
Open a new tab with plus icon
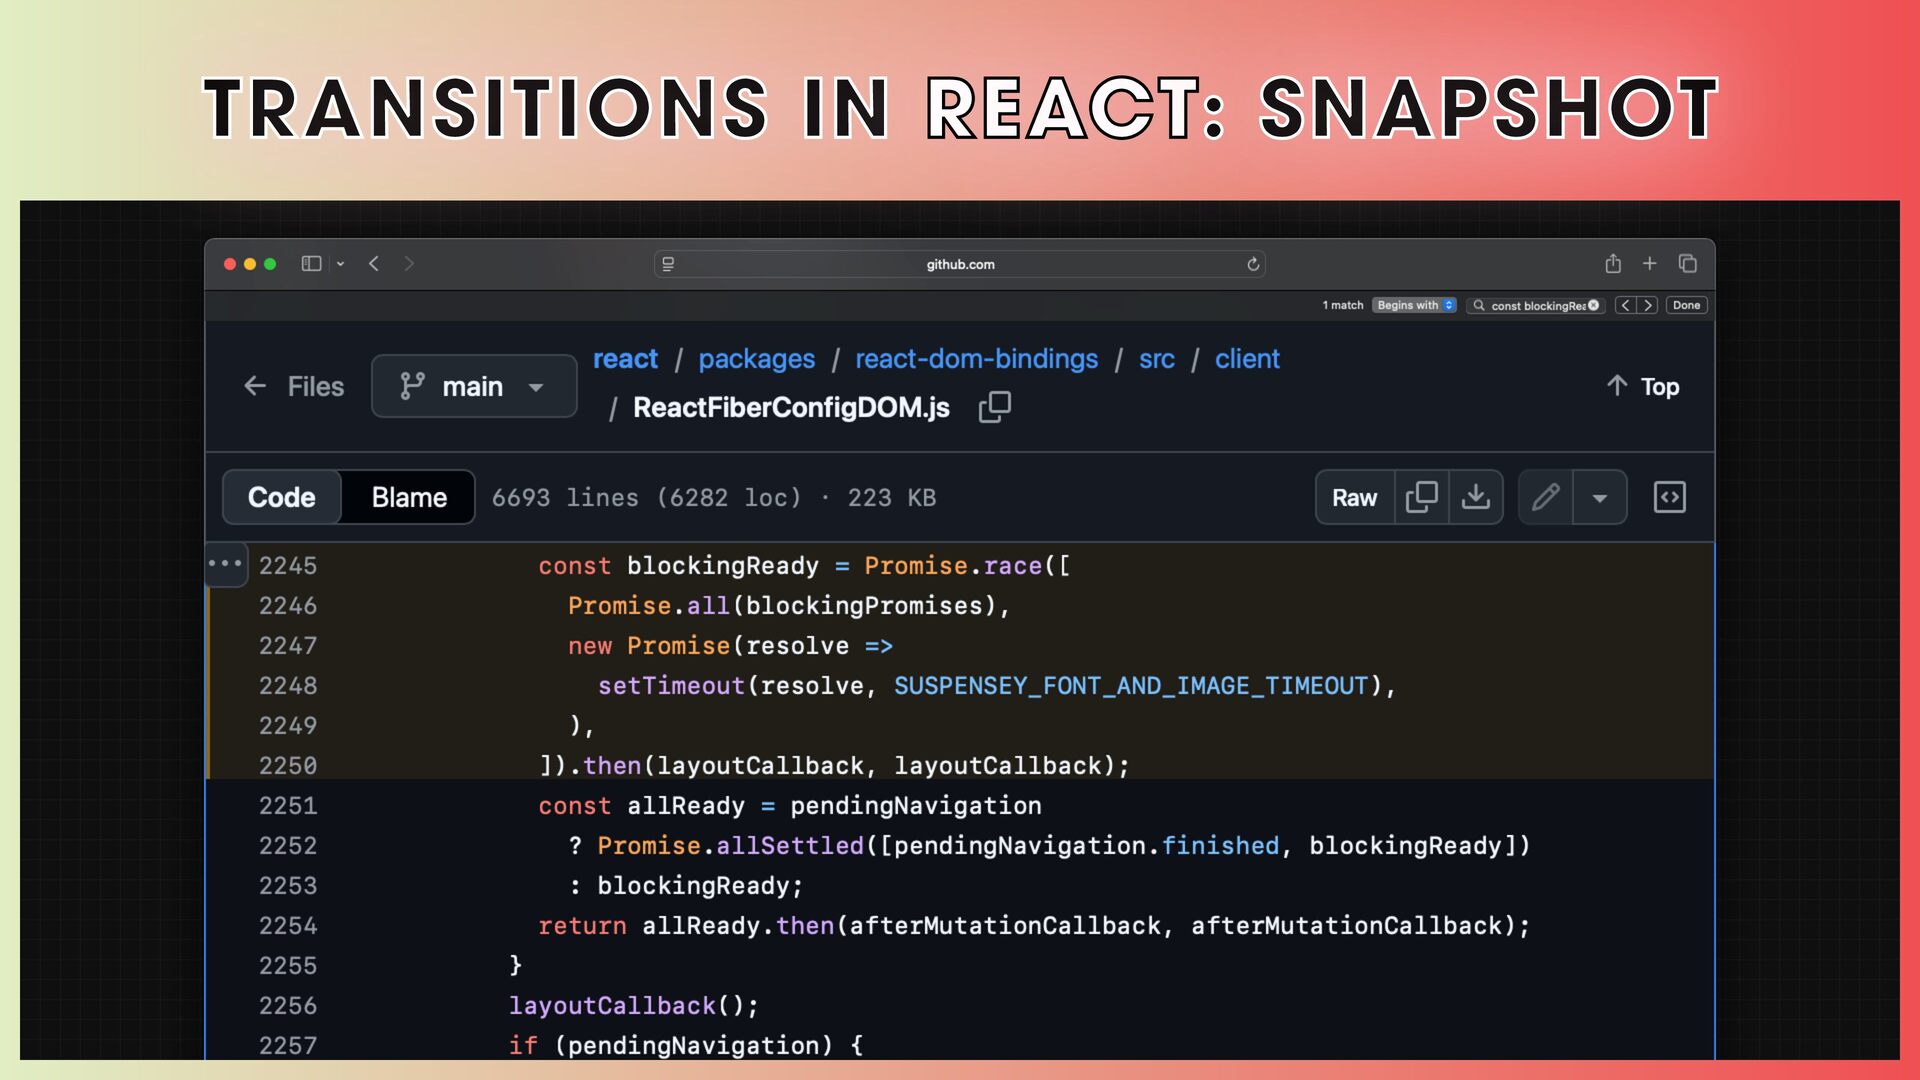click(1649, 263)
